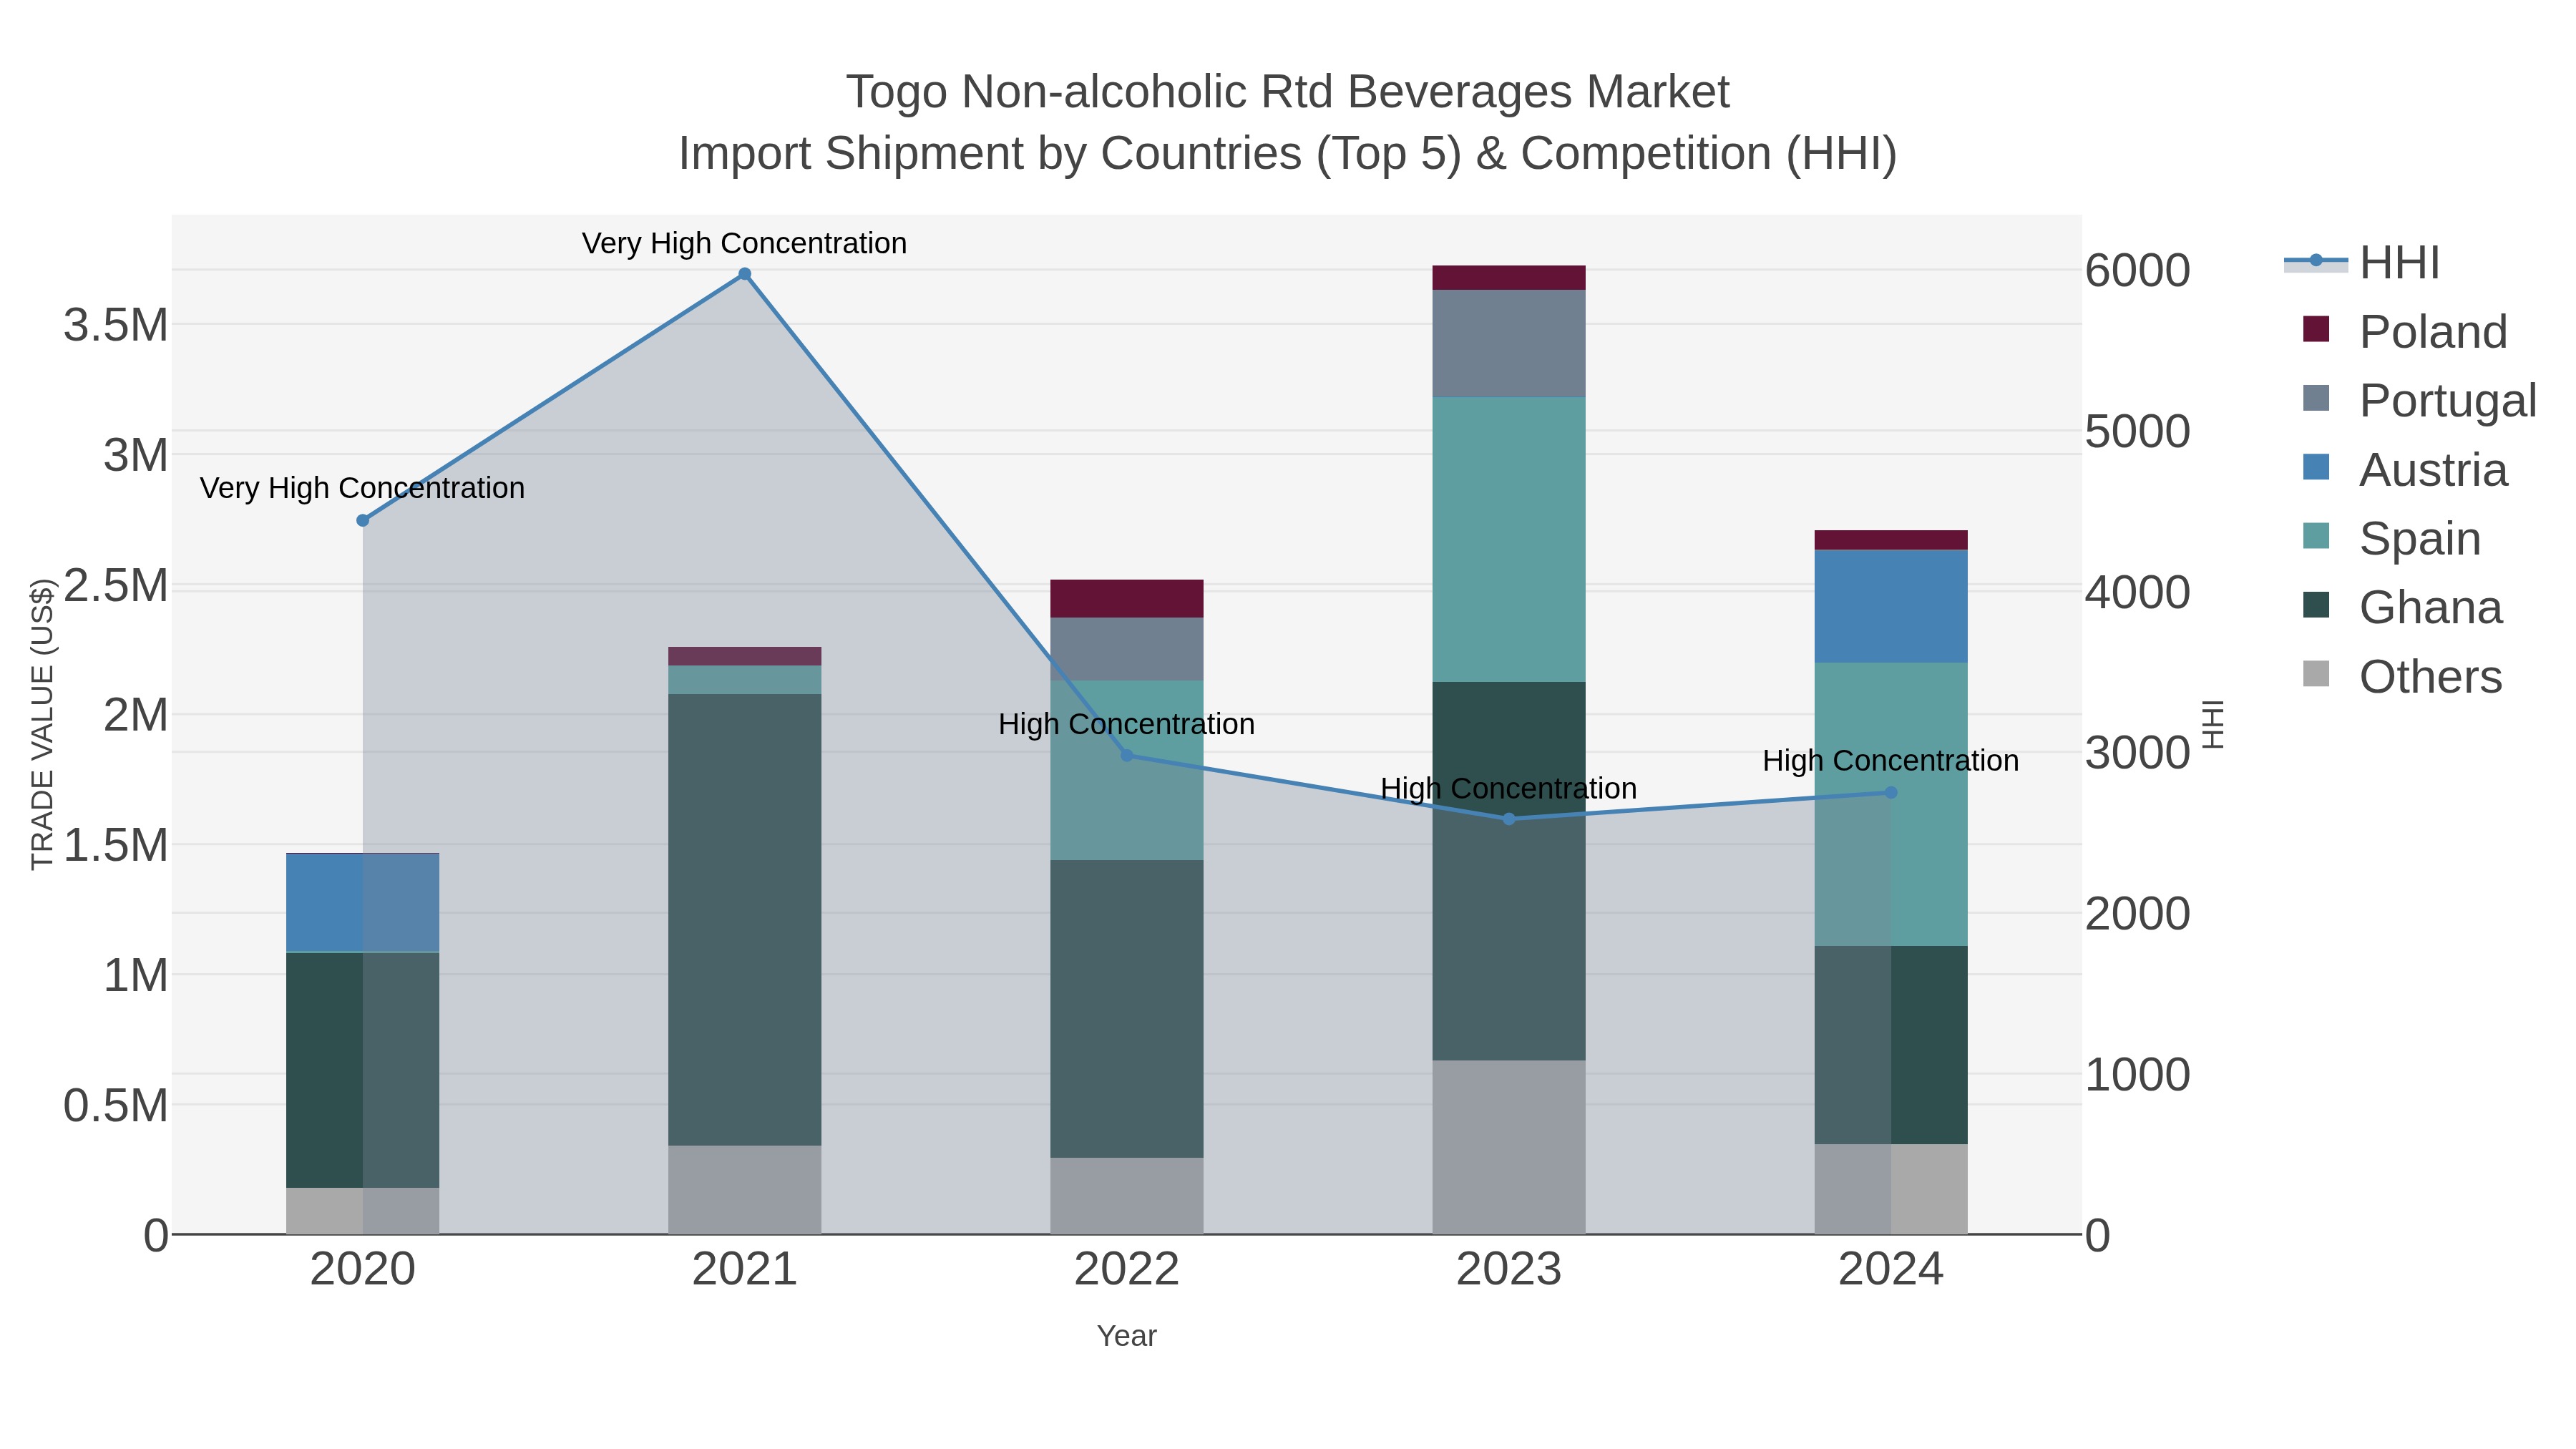Click the Others legend gray square
Image resolution: width=2576 pixels, height=1449 pixels.
tap(2316, 674)
